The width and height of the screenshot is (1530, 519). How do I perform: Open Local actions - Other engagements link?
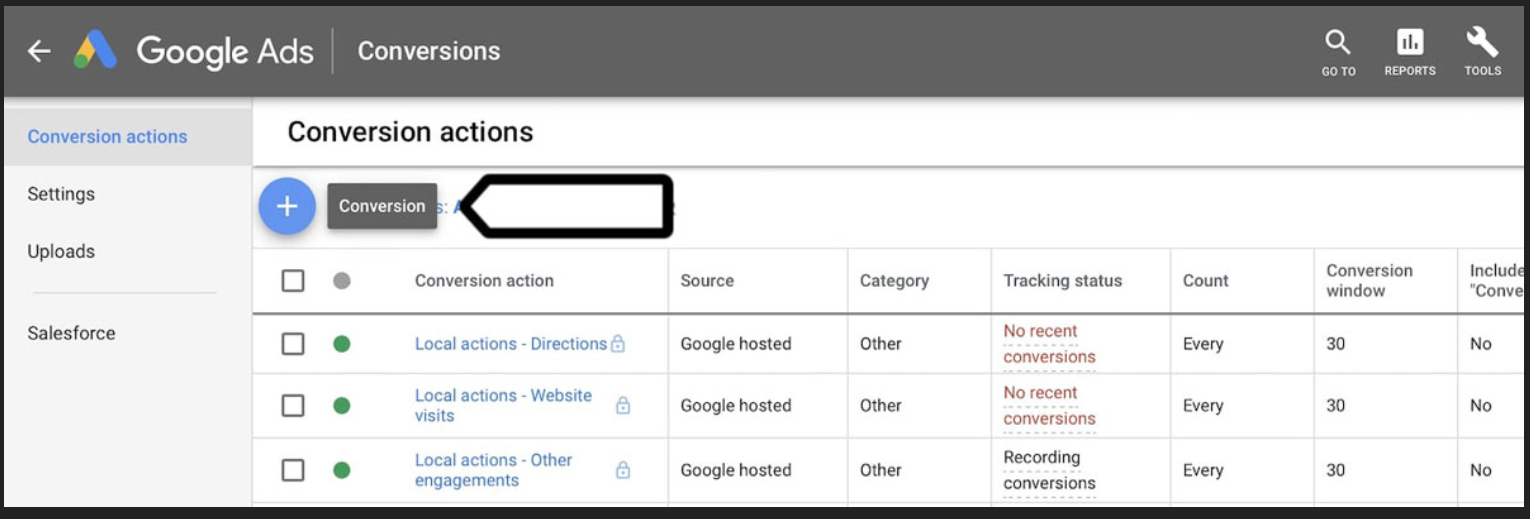pyautogui.click(x=493, y=470)
